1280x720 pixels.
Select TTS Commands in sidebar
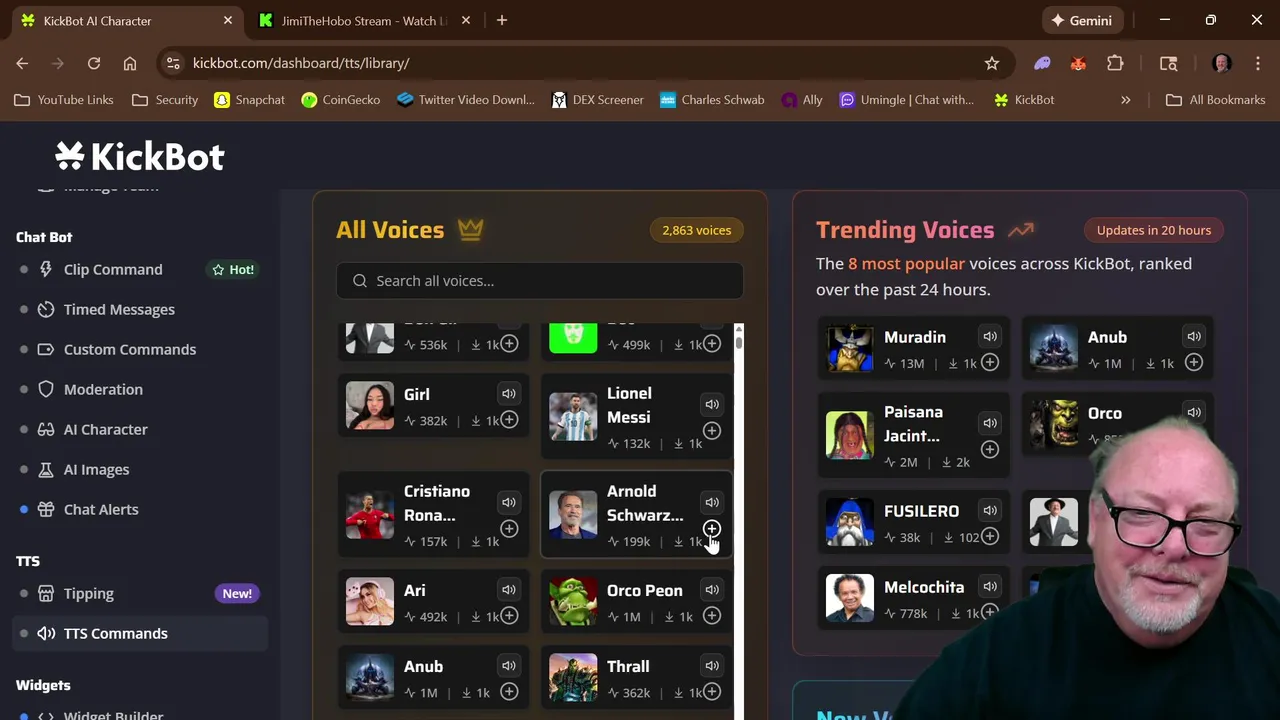(x=140, y=633)
